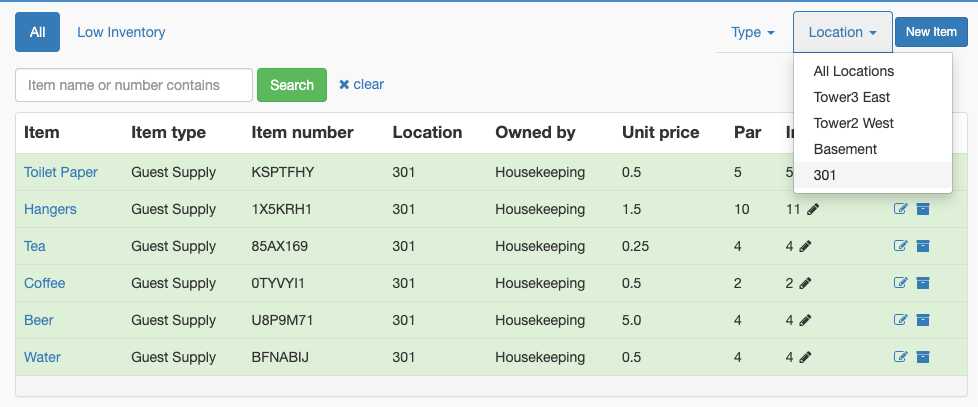This screenshot has height=407, width=978.
Task: Open the Type filter dropdown
Action: (x=752, y=32)
